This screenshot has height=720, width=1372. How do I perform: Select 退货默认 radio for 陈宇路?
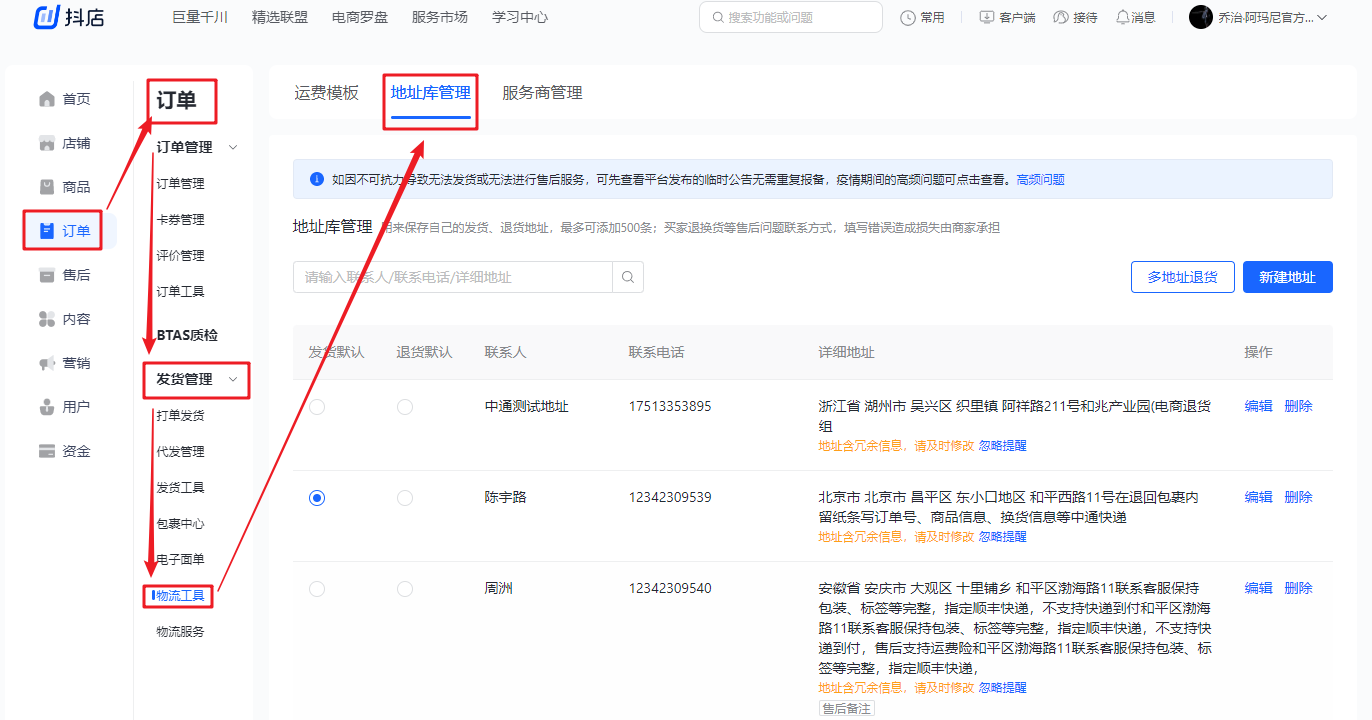click(405, 498)
